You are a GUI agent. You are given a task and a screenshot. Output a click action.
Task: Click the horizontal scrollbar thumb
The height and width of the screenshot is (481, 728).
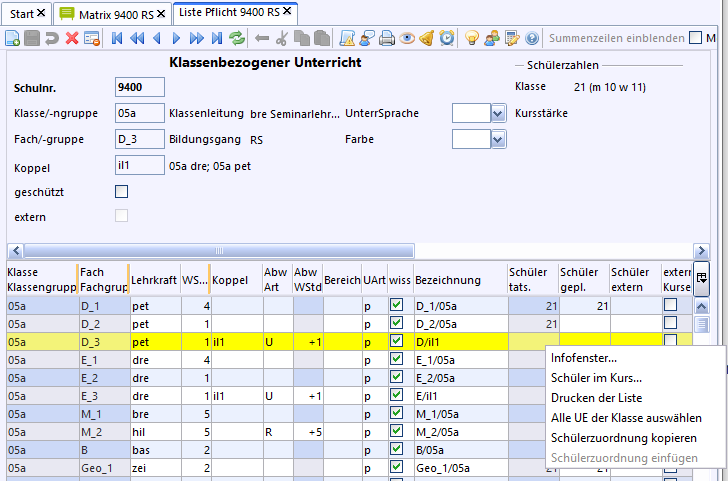[219, 251]
